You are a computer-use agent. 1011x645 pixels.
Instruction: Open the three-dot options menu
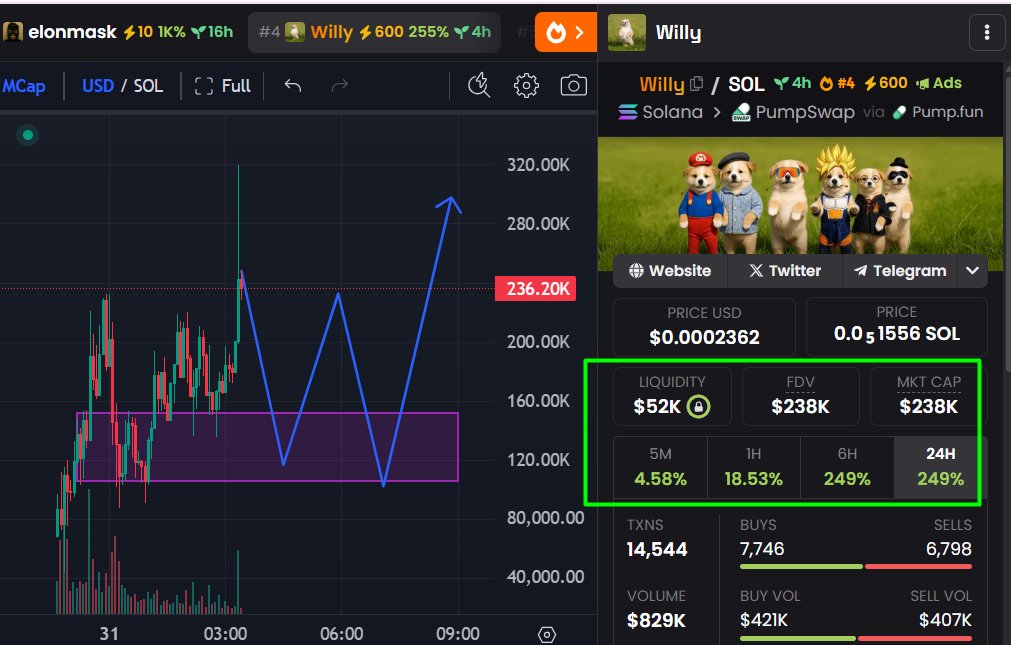coord(986,32)
